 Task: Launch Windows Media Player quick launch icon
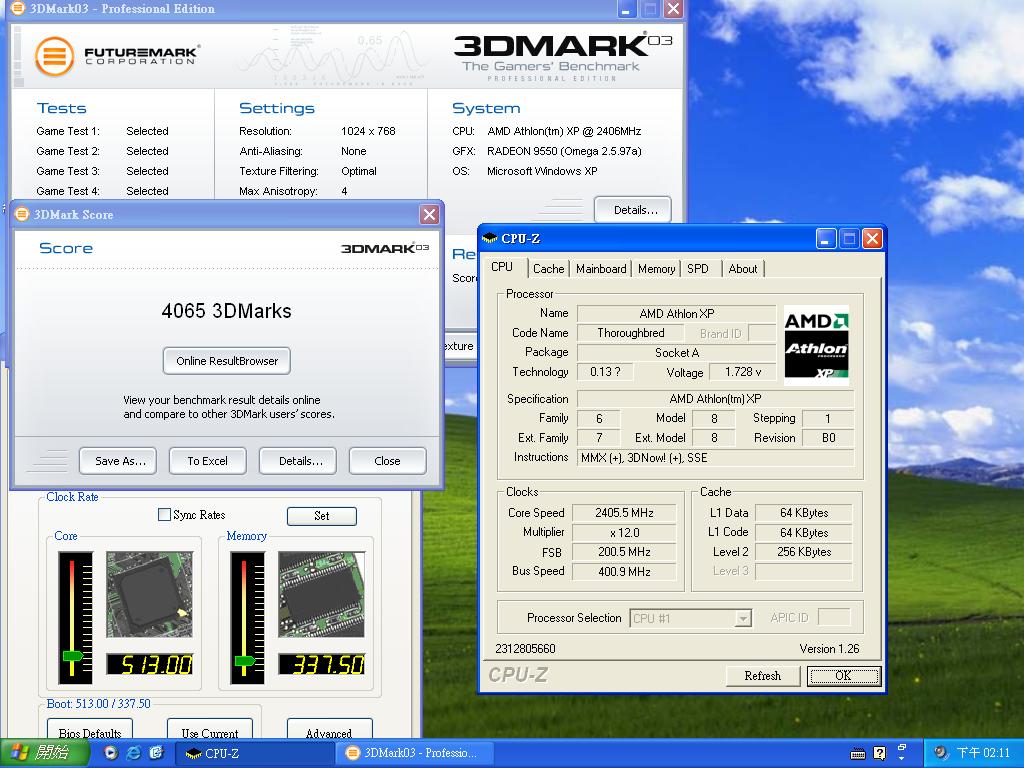coord(111,753)
